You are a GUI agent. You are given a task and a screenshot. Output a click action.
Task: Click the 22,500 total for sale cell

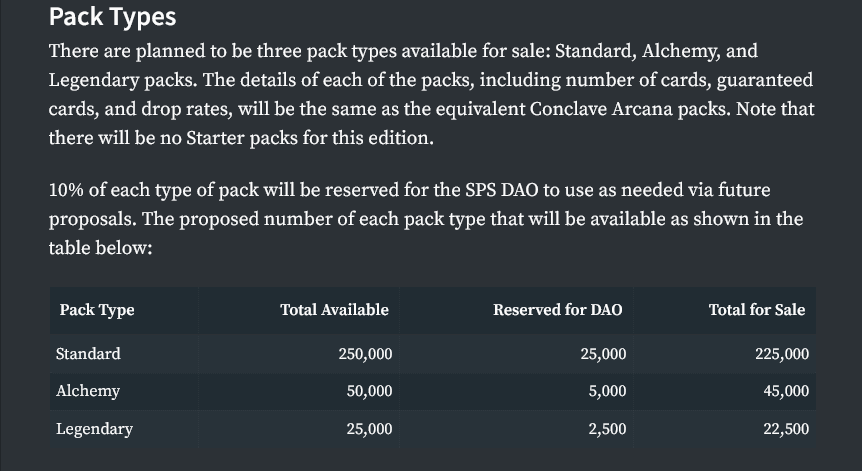786,429
